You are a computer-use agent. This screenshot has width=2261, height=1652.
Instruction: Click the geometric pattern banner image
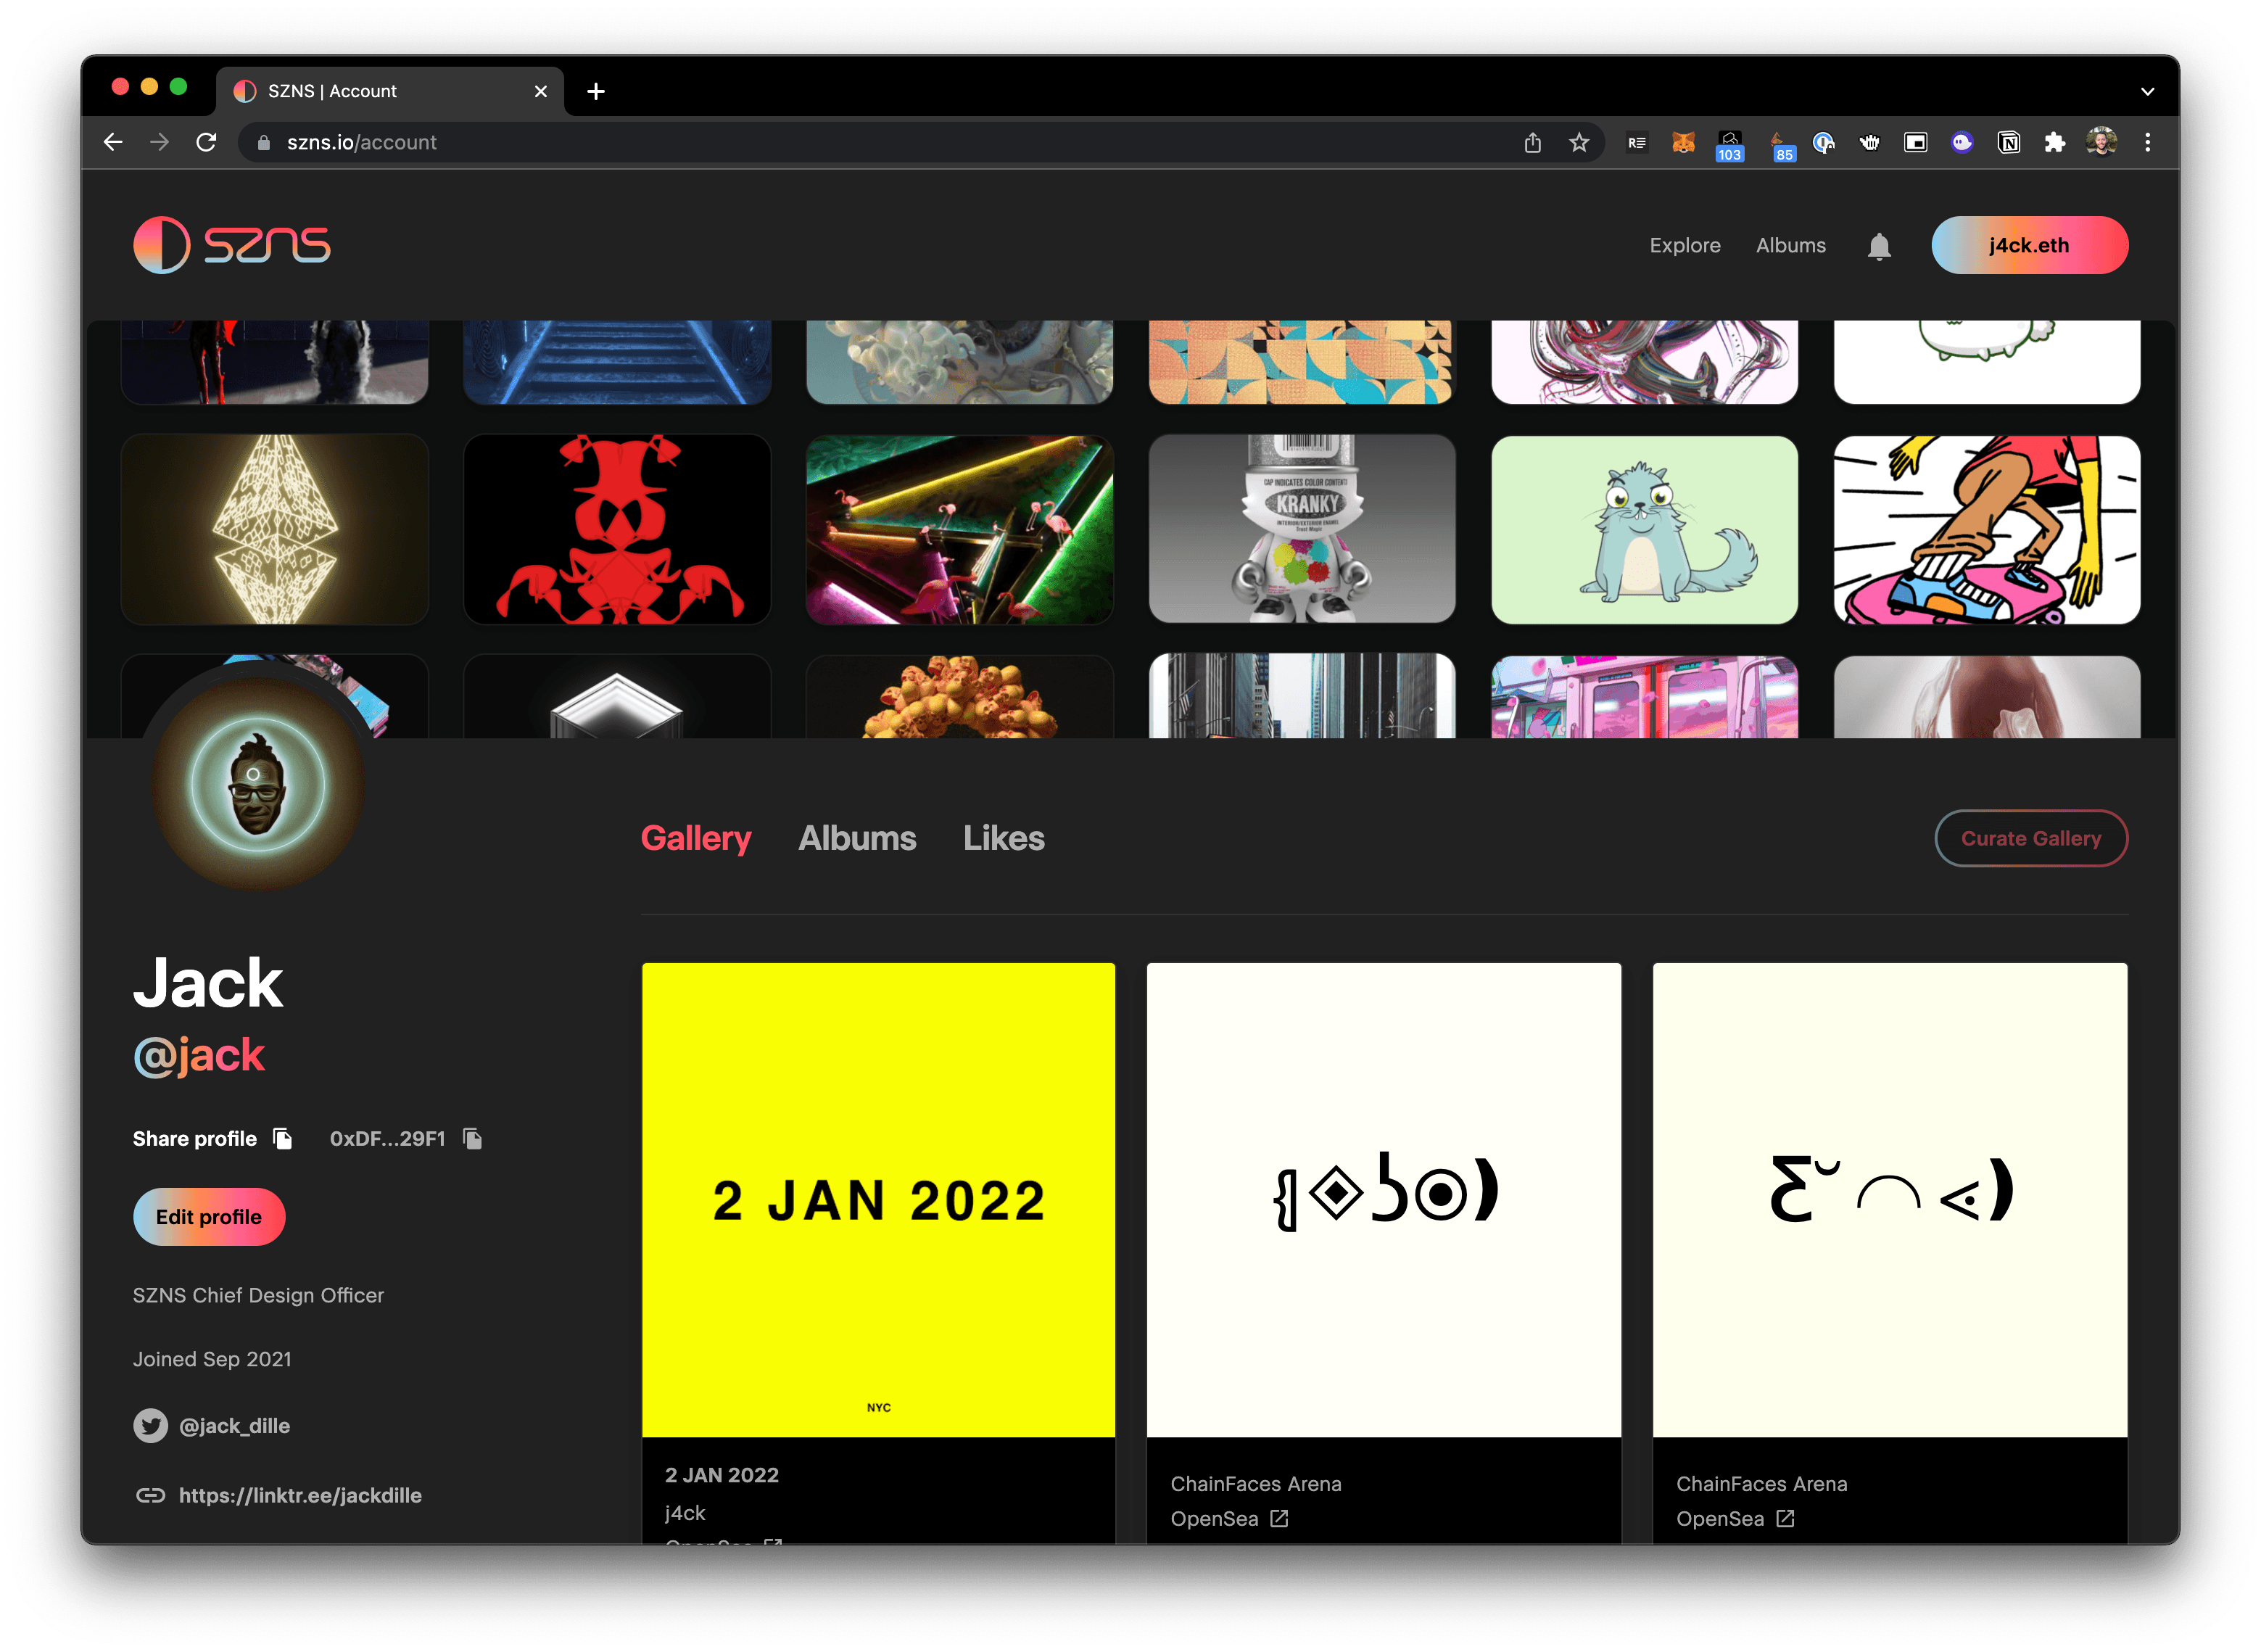coord(1302,362)
